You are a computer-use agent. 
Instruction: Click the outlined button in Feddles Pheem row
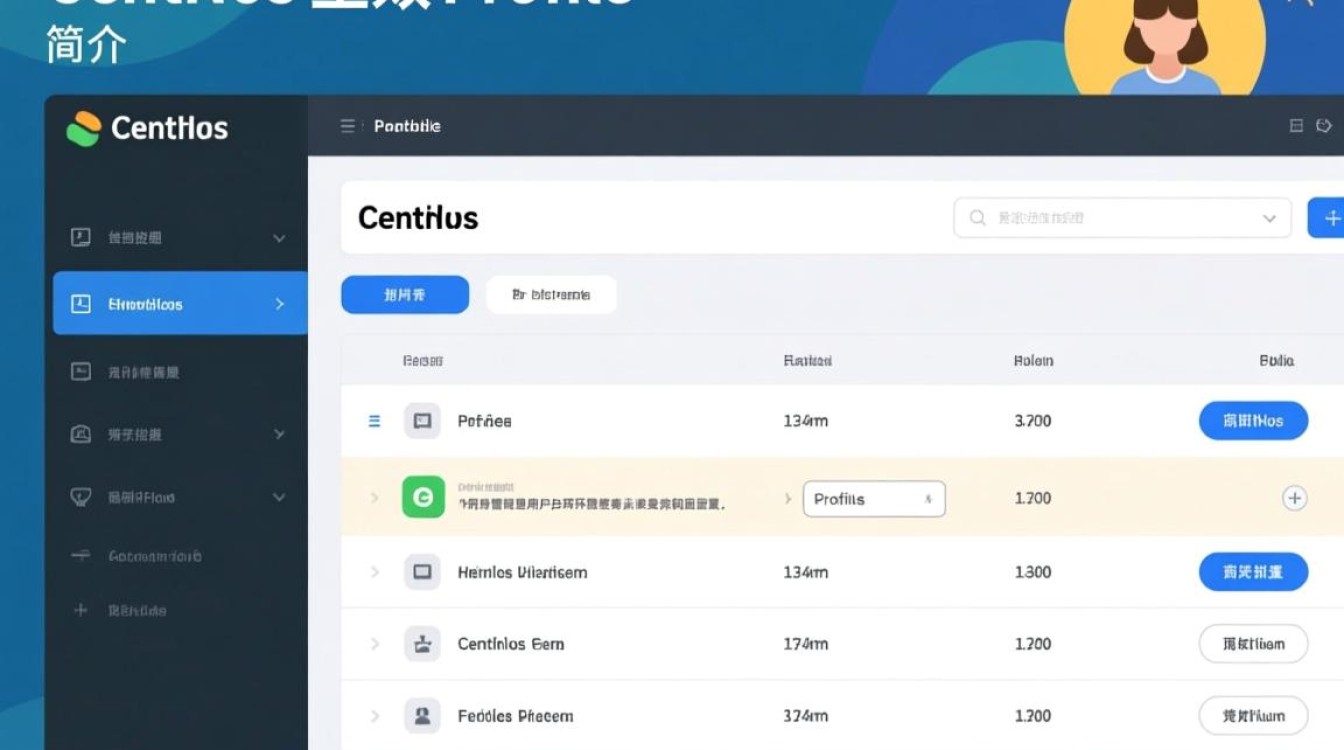(x=1254, y=716)
